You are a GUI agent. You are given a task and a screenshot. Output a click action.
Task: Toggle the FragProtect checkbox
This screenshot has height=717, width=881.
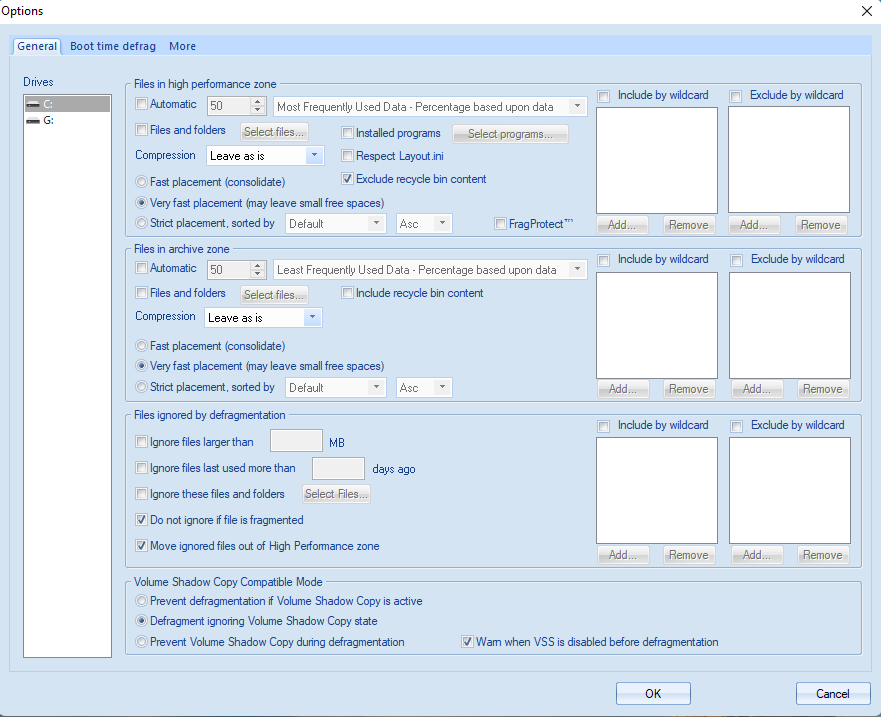[501, 224]
